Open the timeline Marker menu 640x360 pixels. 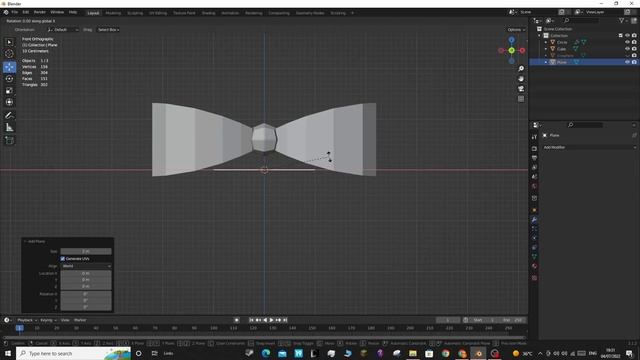(x=80, y=320)
